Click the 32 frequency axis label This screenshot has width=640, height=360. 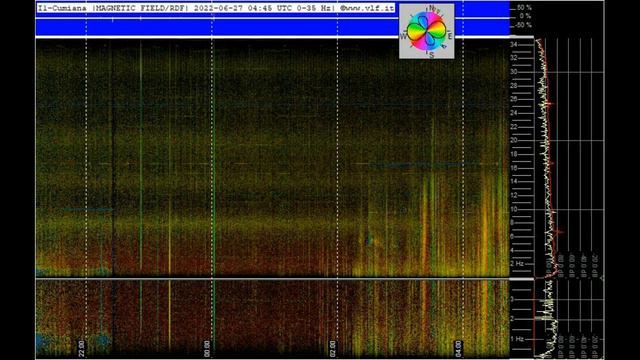point(514,58)
